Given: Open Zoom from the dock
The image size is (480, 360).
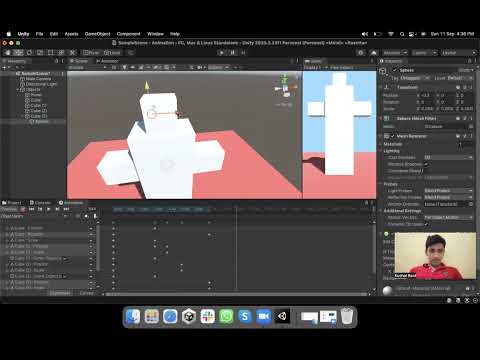Looking at the screenshot, I should click(x=264, y=316).
